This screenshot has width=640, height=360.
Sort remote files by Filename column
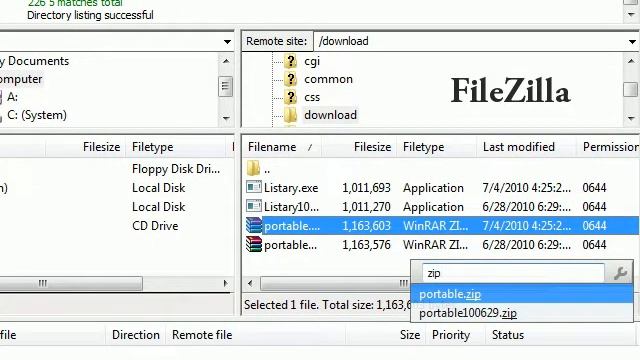(x=281, y=147)
